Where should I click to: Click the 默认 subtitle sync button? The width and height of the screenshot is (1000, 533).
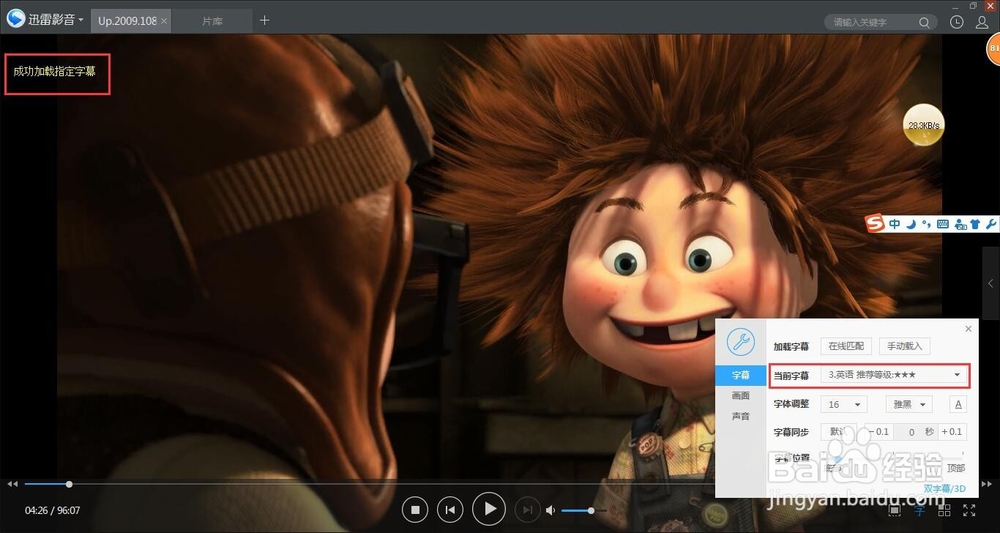coord(837,432)
